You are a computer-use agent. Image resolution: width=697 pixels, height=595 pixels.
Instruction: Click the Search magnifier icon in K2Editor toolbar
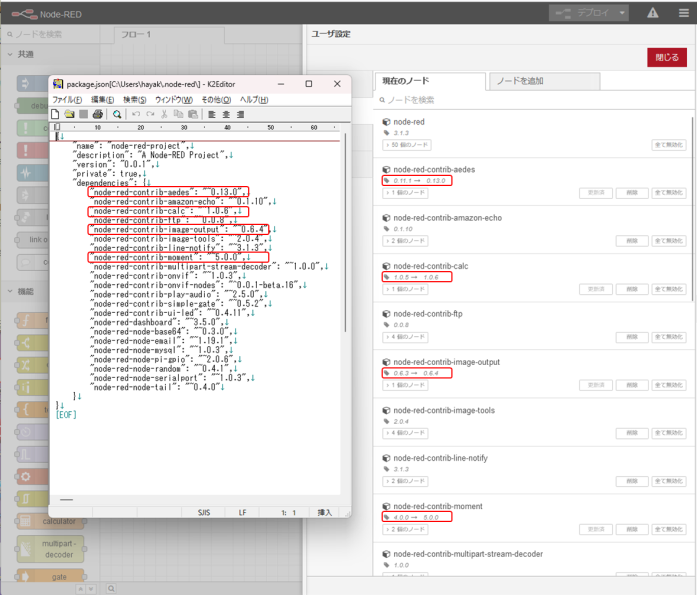(x=117, y=114)
